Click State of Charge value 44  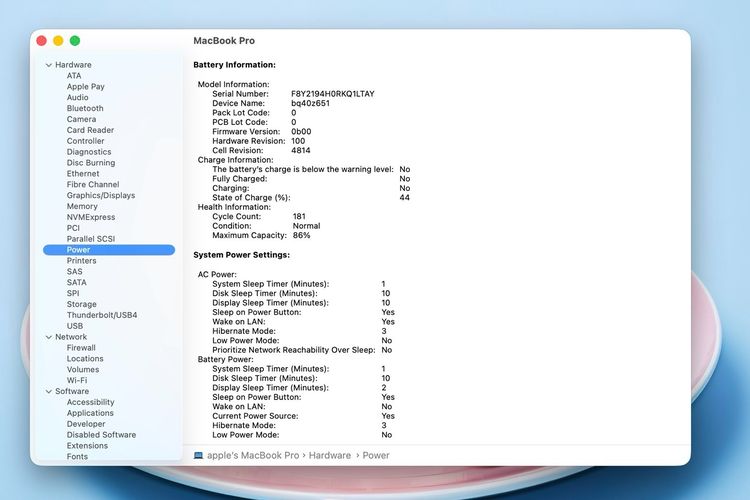tap(405, 198)
